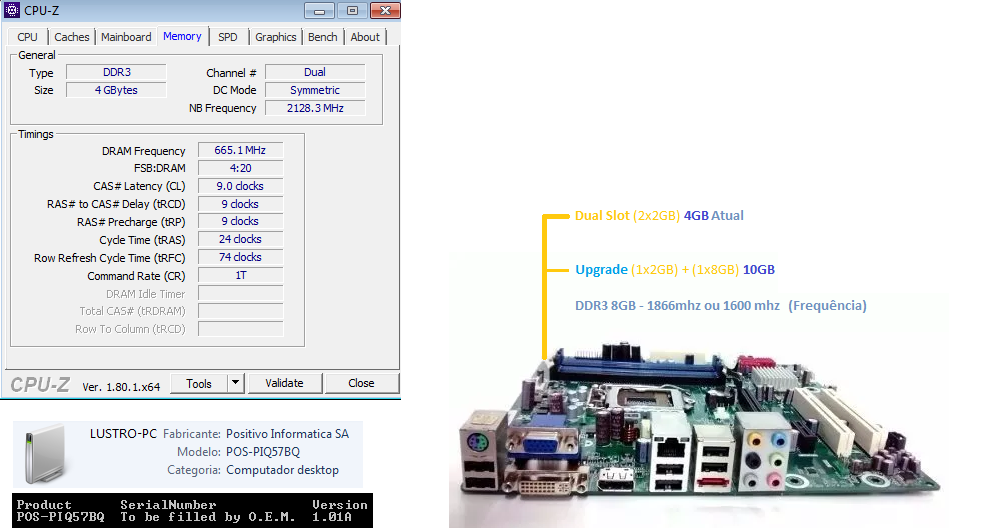Click the Upgrade 10GB label
Image resolution: width=1005 pixels, height=528 pixels.
pyautogui.click(x=675, y=270)
